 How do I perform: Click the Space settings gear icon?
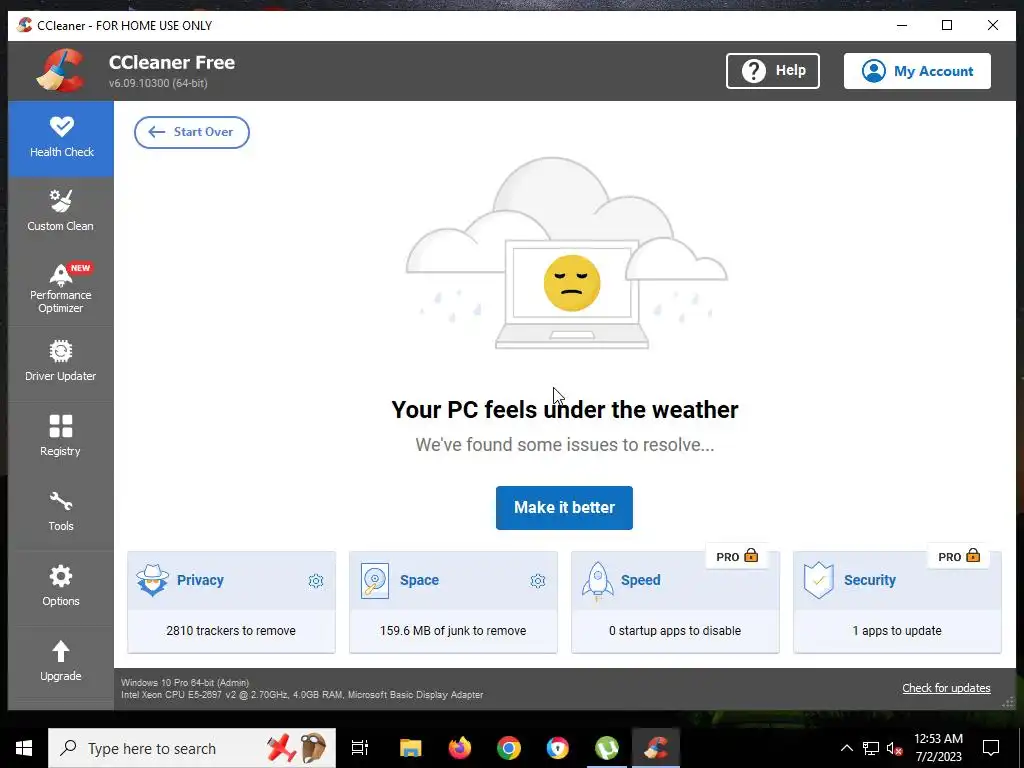point(538,581)
